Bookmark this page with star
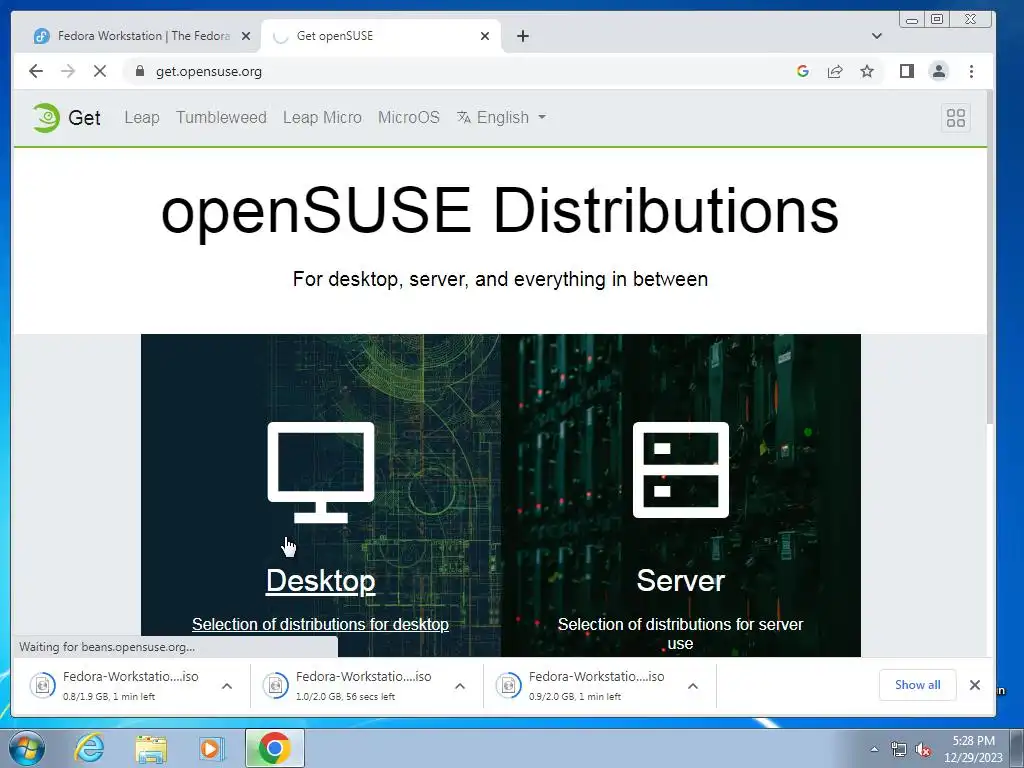Viewport: 1024px width, 768px height. [867, 71]
